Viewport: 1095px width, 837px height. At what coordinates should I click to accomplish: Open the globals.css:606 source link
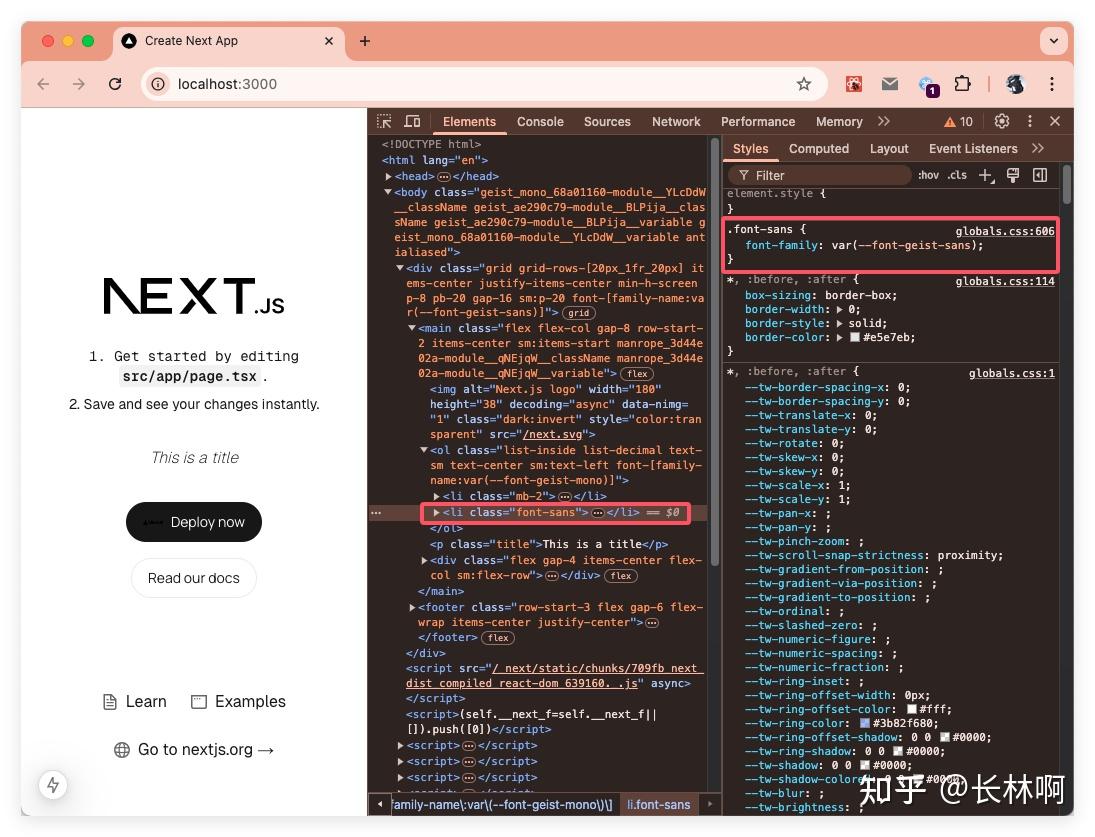click(x=1004, y=230)
